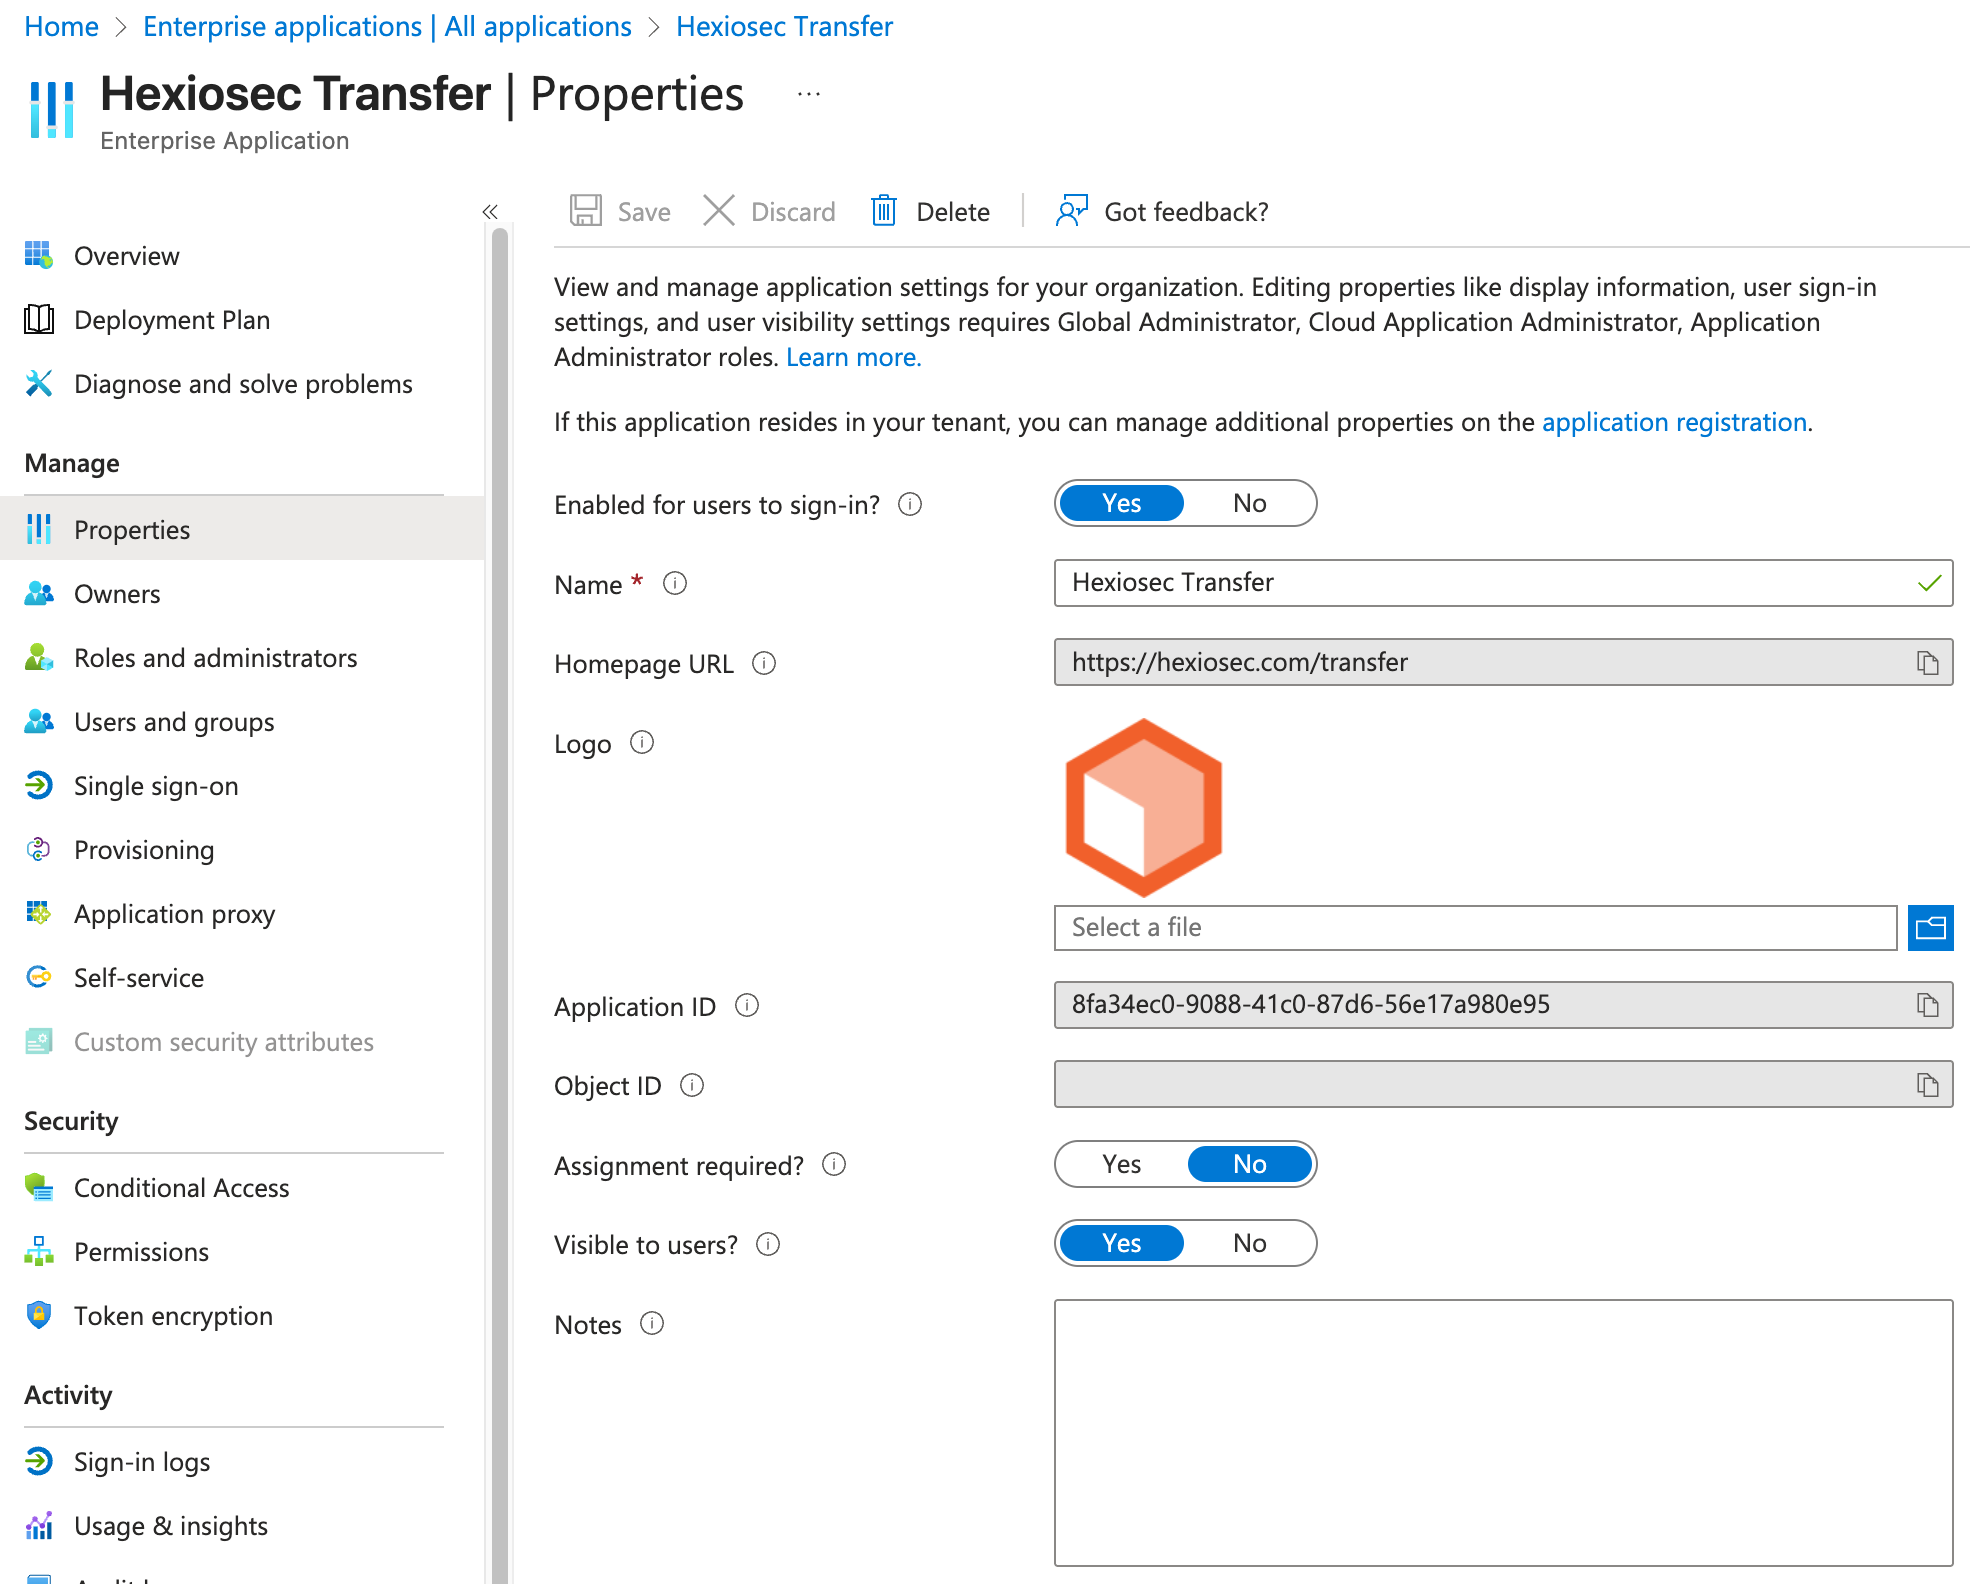Viewport: 1970px width, 1584px height.
Task: Set Enabled for users to sign-in to No
Action: pos(1249,503)
